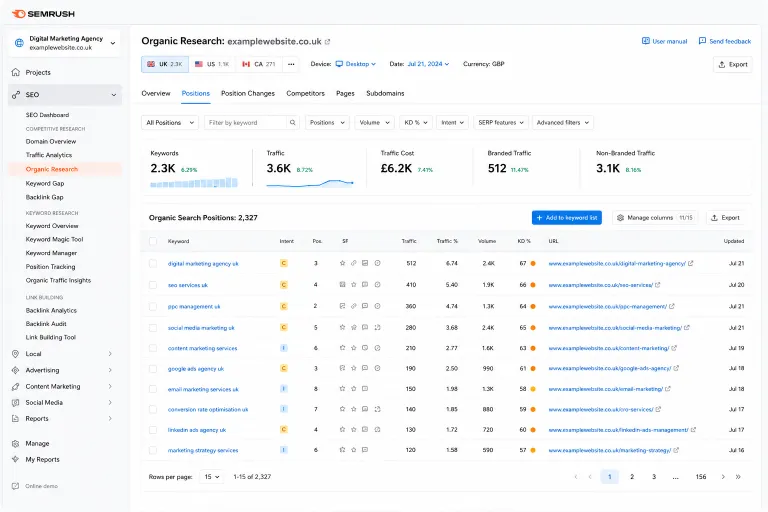The width and height of the screenshot is (768, 512).
Task: Click the C intent badge for seo services uk
Action: click(284, 285)
